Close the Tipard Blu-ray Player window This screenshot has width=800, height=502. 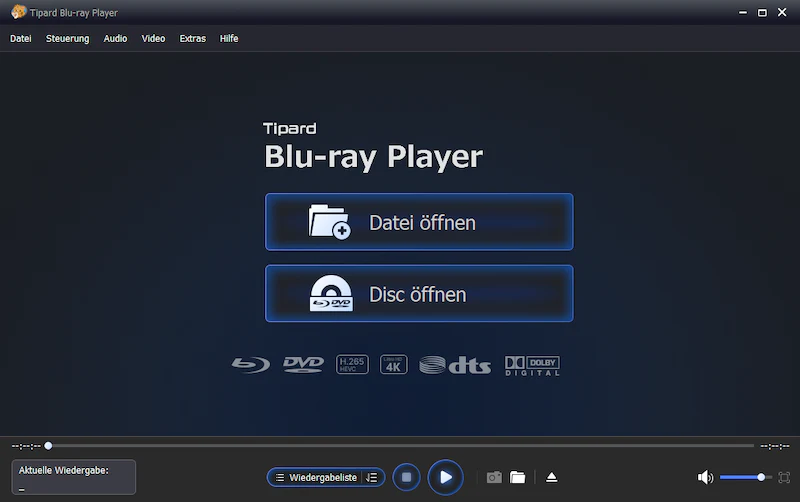pyautogui.click(x=782, y=12)
